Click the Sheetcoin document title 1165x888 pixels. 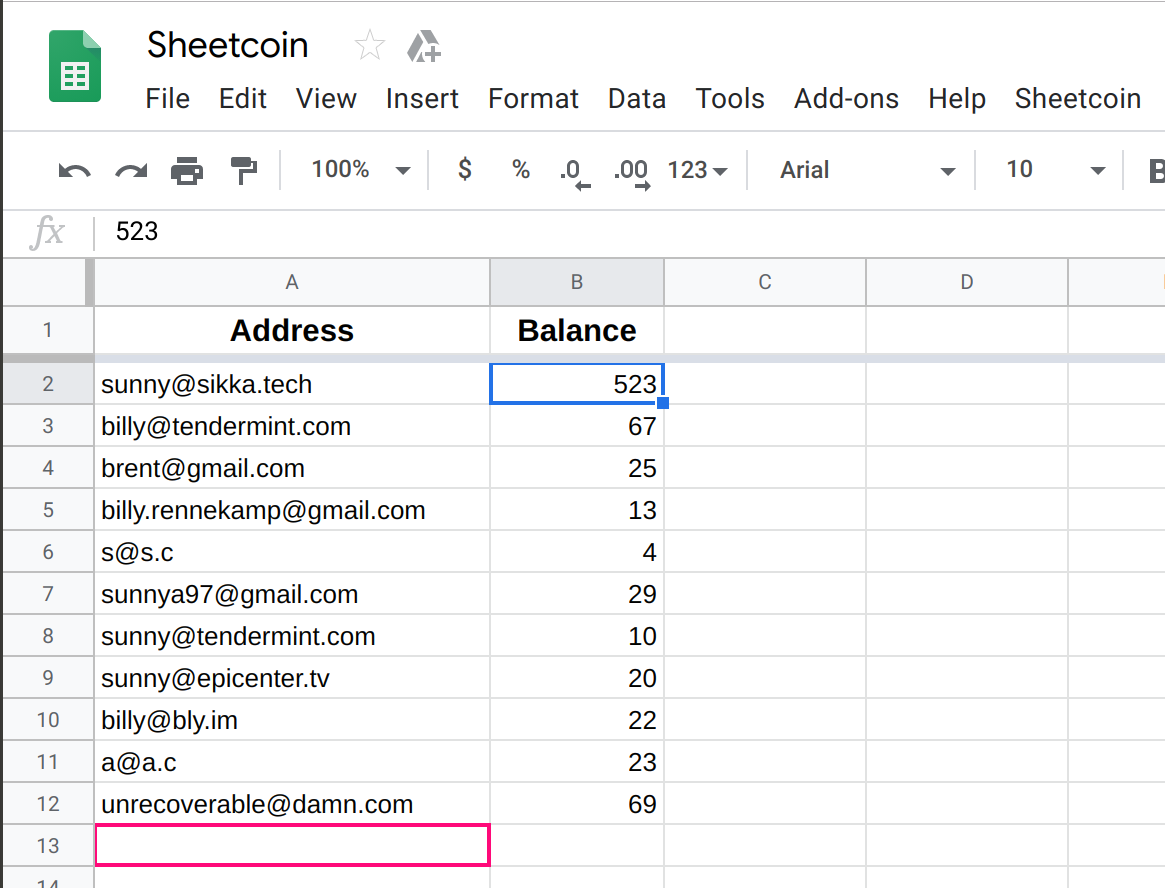coord(227,45)
